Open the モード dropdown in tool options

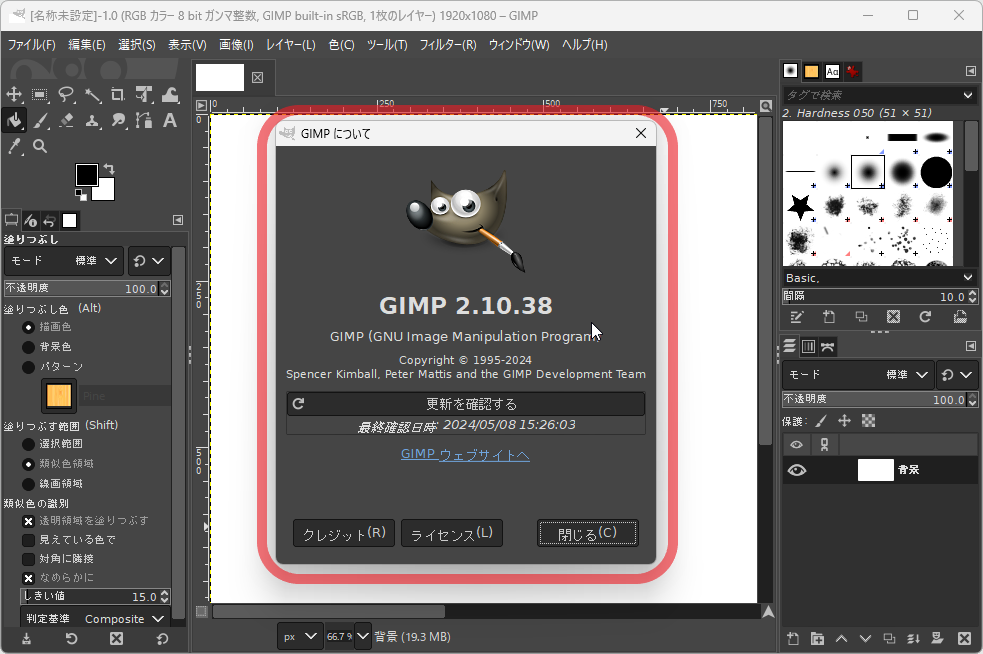tap(95, 261)
